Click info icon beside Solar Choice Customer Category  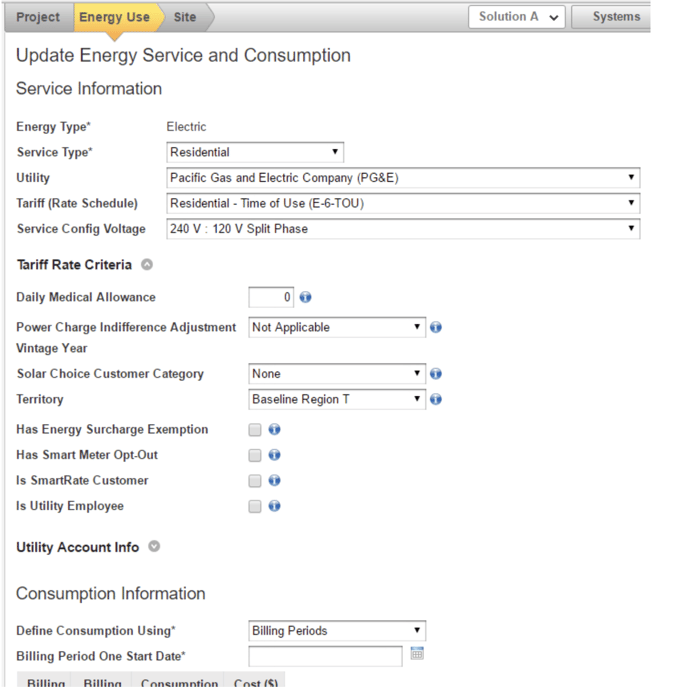pos(436,374)
